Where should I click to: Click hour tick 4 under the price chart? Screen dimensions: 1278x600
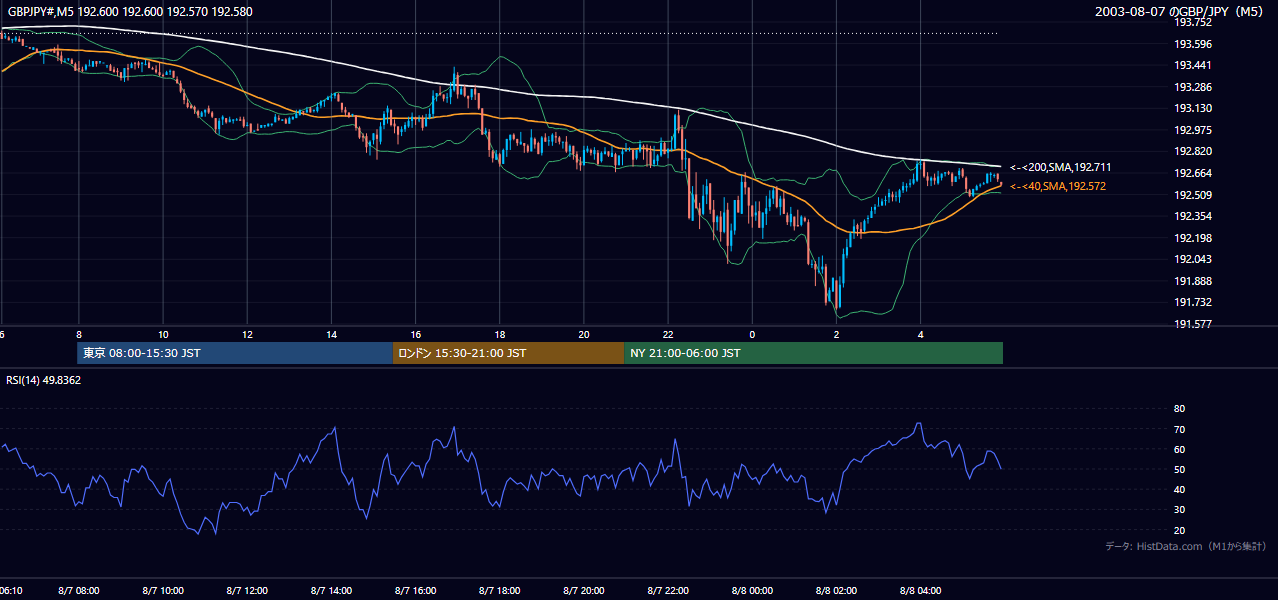(x=921, y=335)
